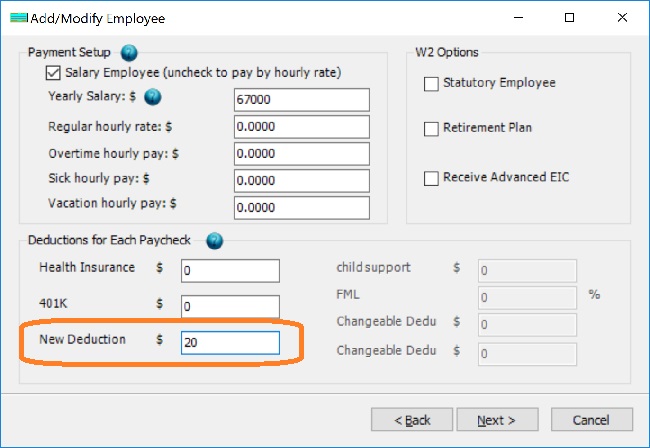The image size is (650, 448).
Task: Check the Retirement Plan box
Action: 432,129
